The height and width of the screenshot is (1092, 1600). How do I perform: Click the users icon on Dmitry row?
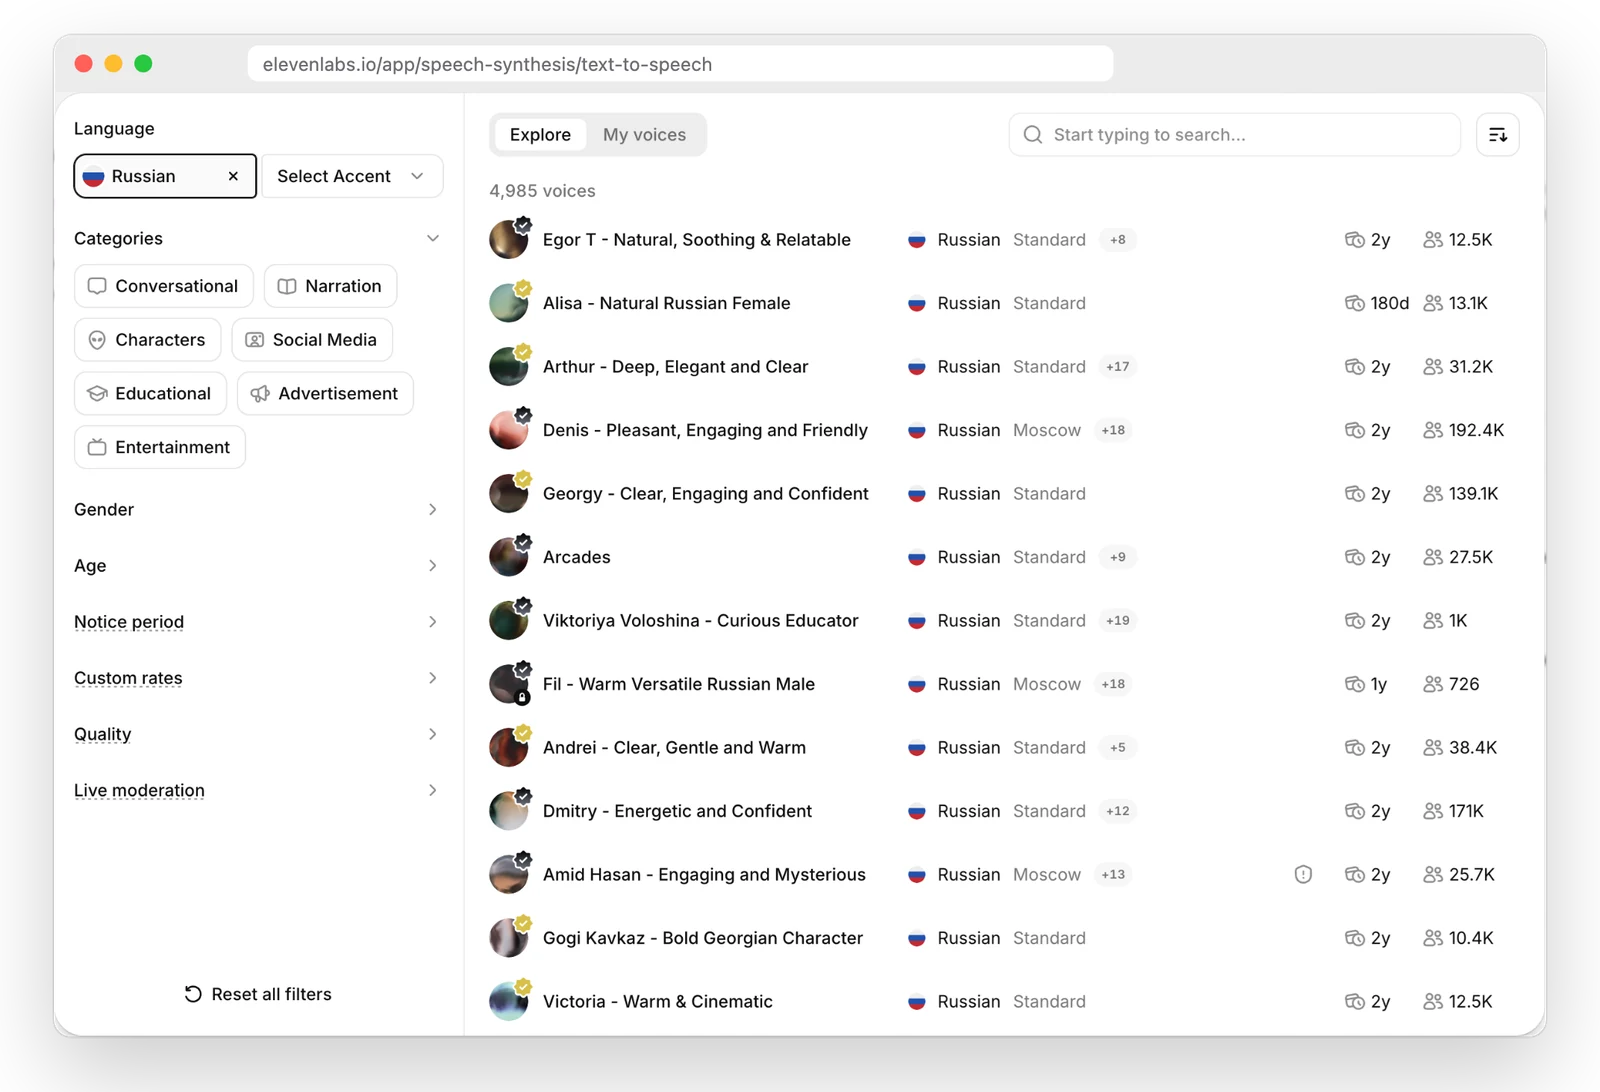click(x=1433, y=811)
